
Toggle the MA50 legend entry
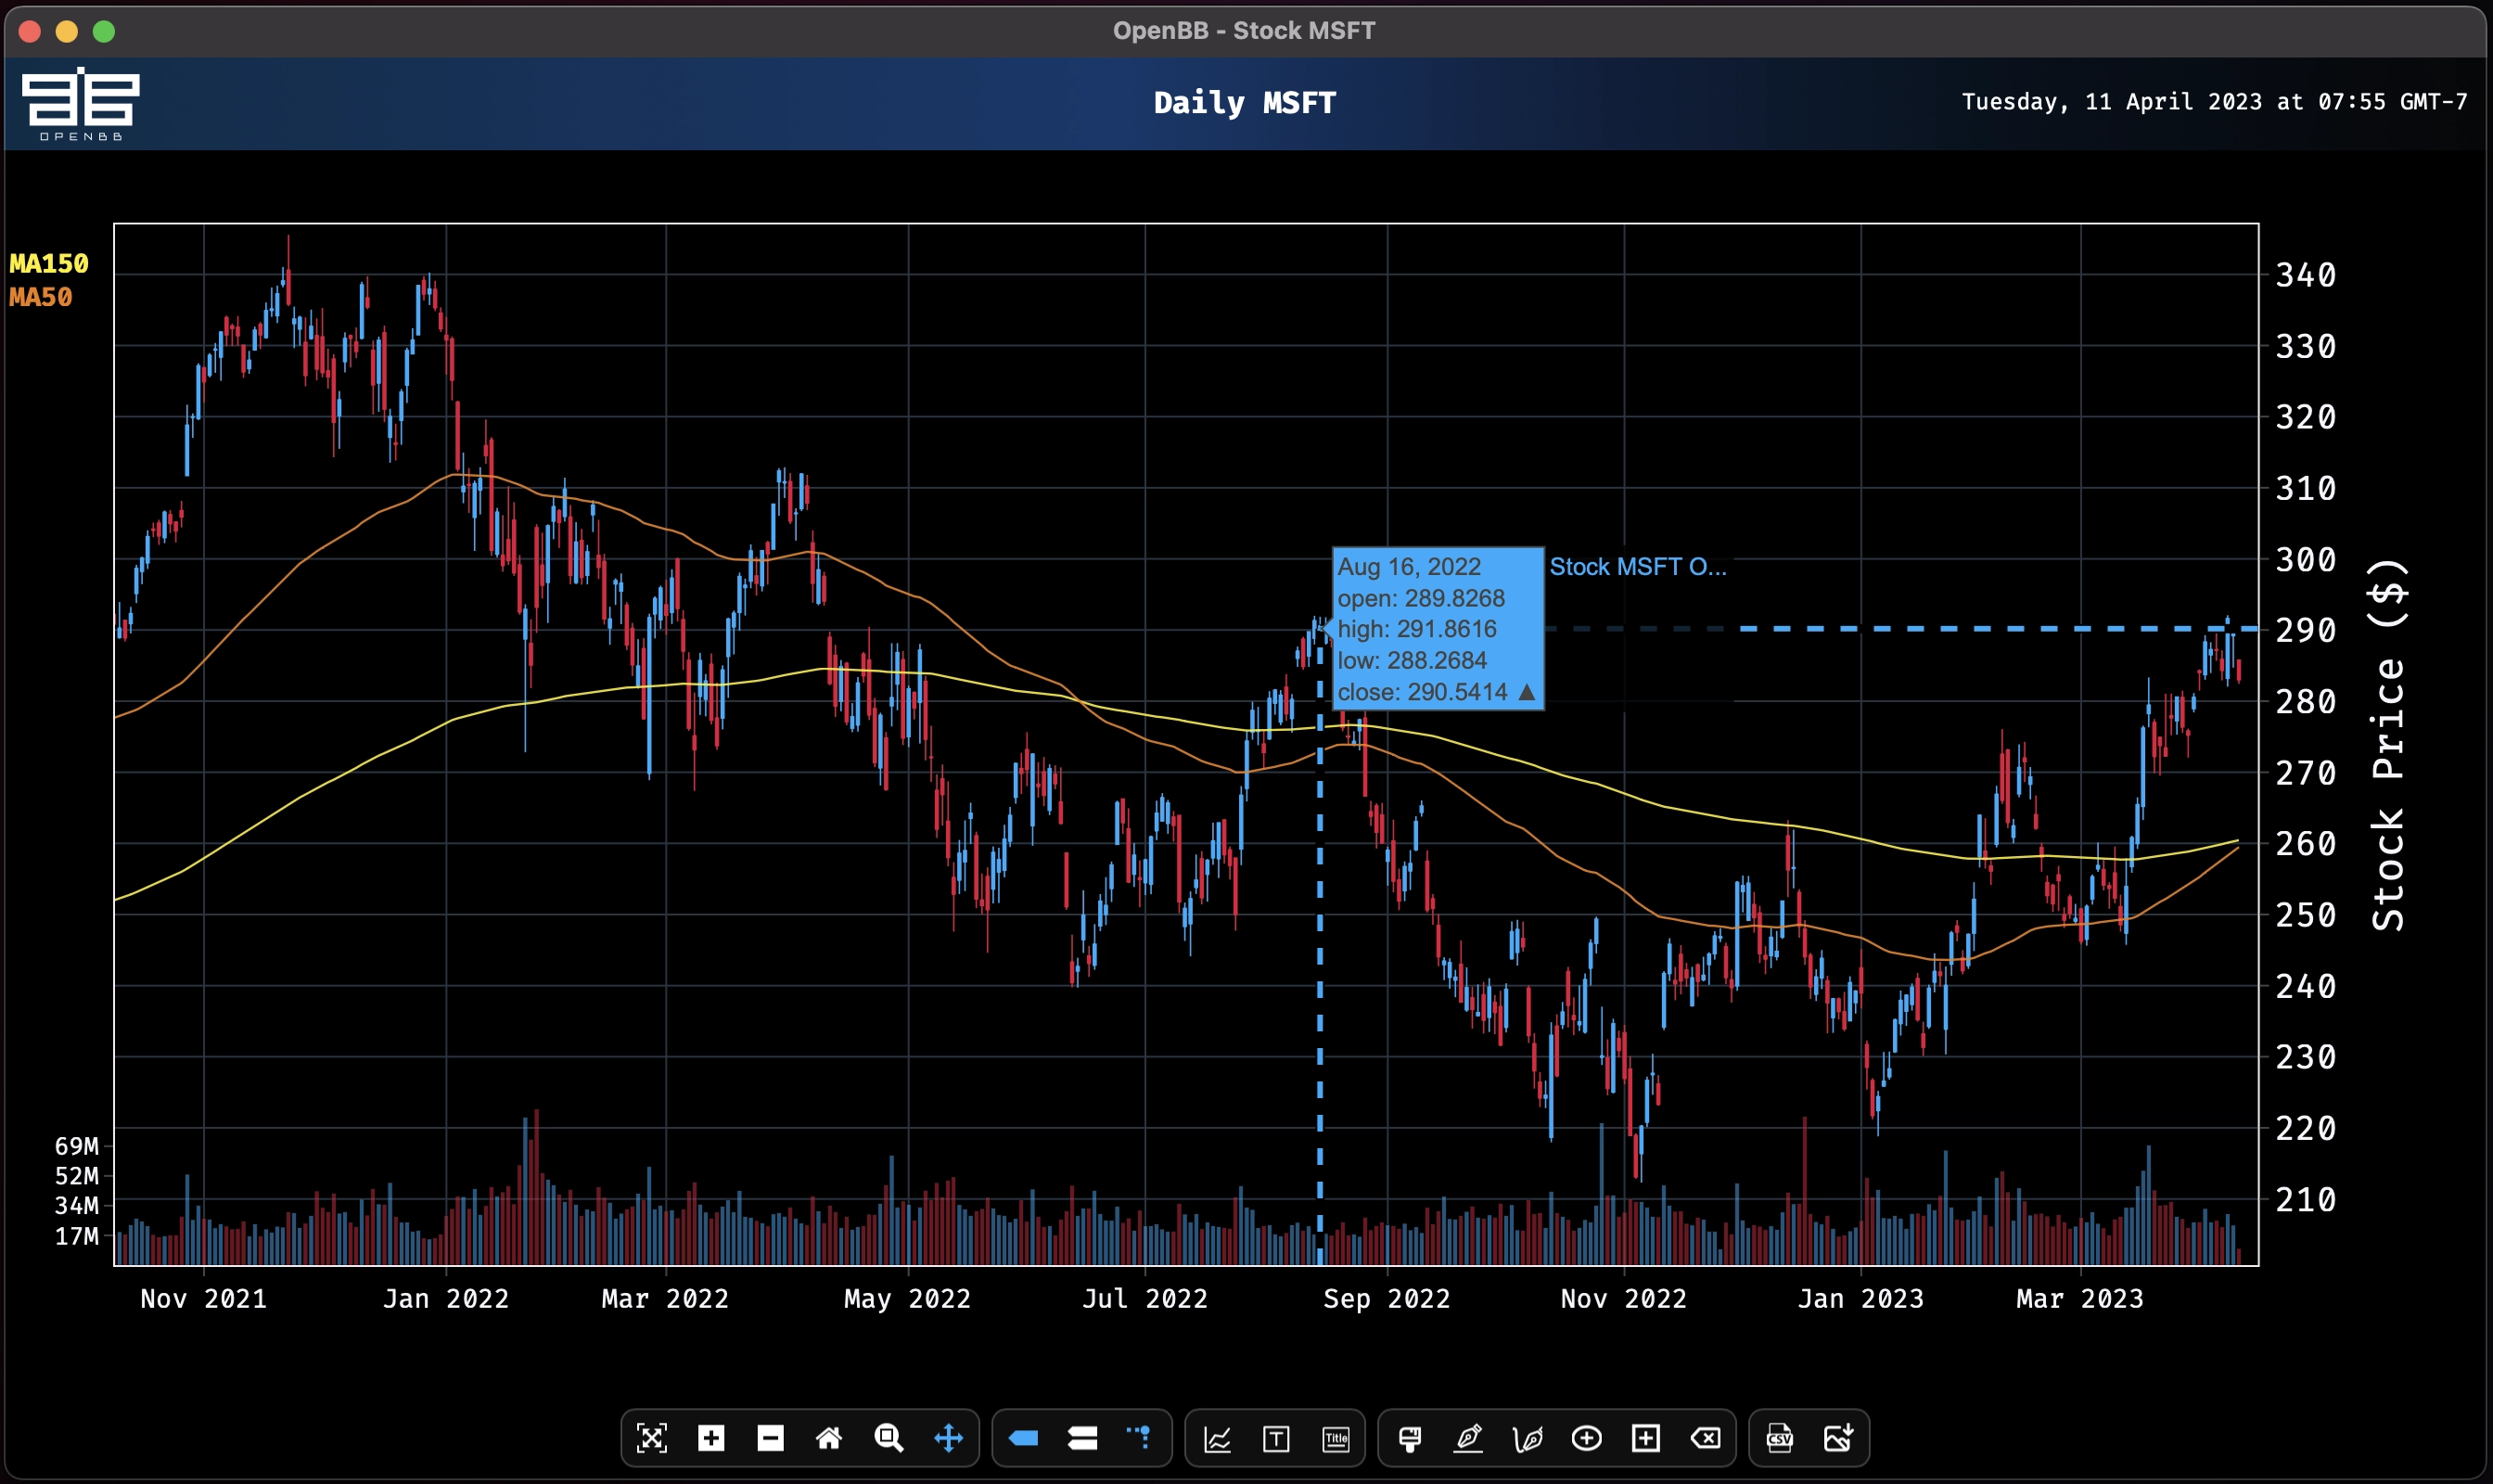coord(41,297)
